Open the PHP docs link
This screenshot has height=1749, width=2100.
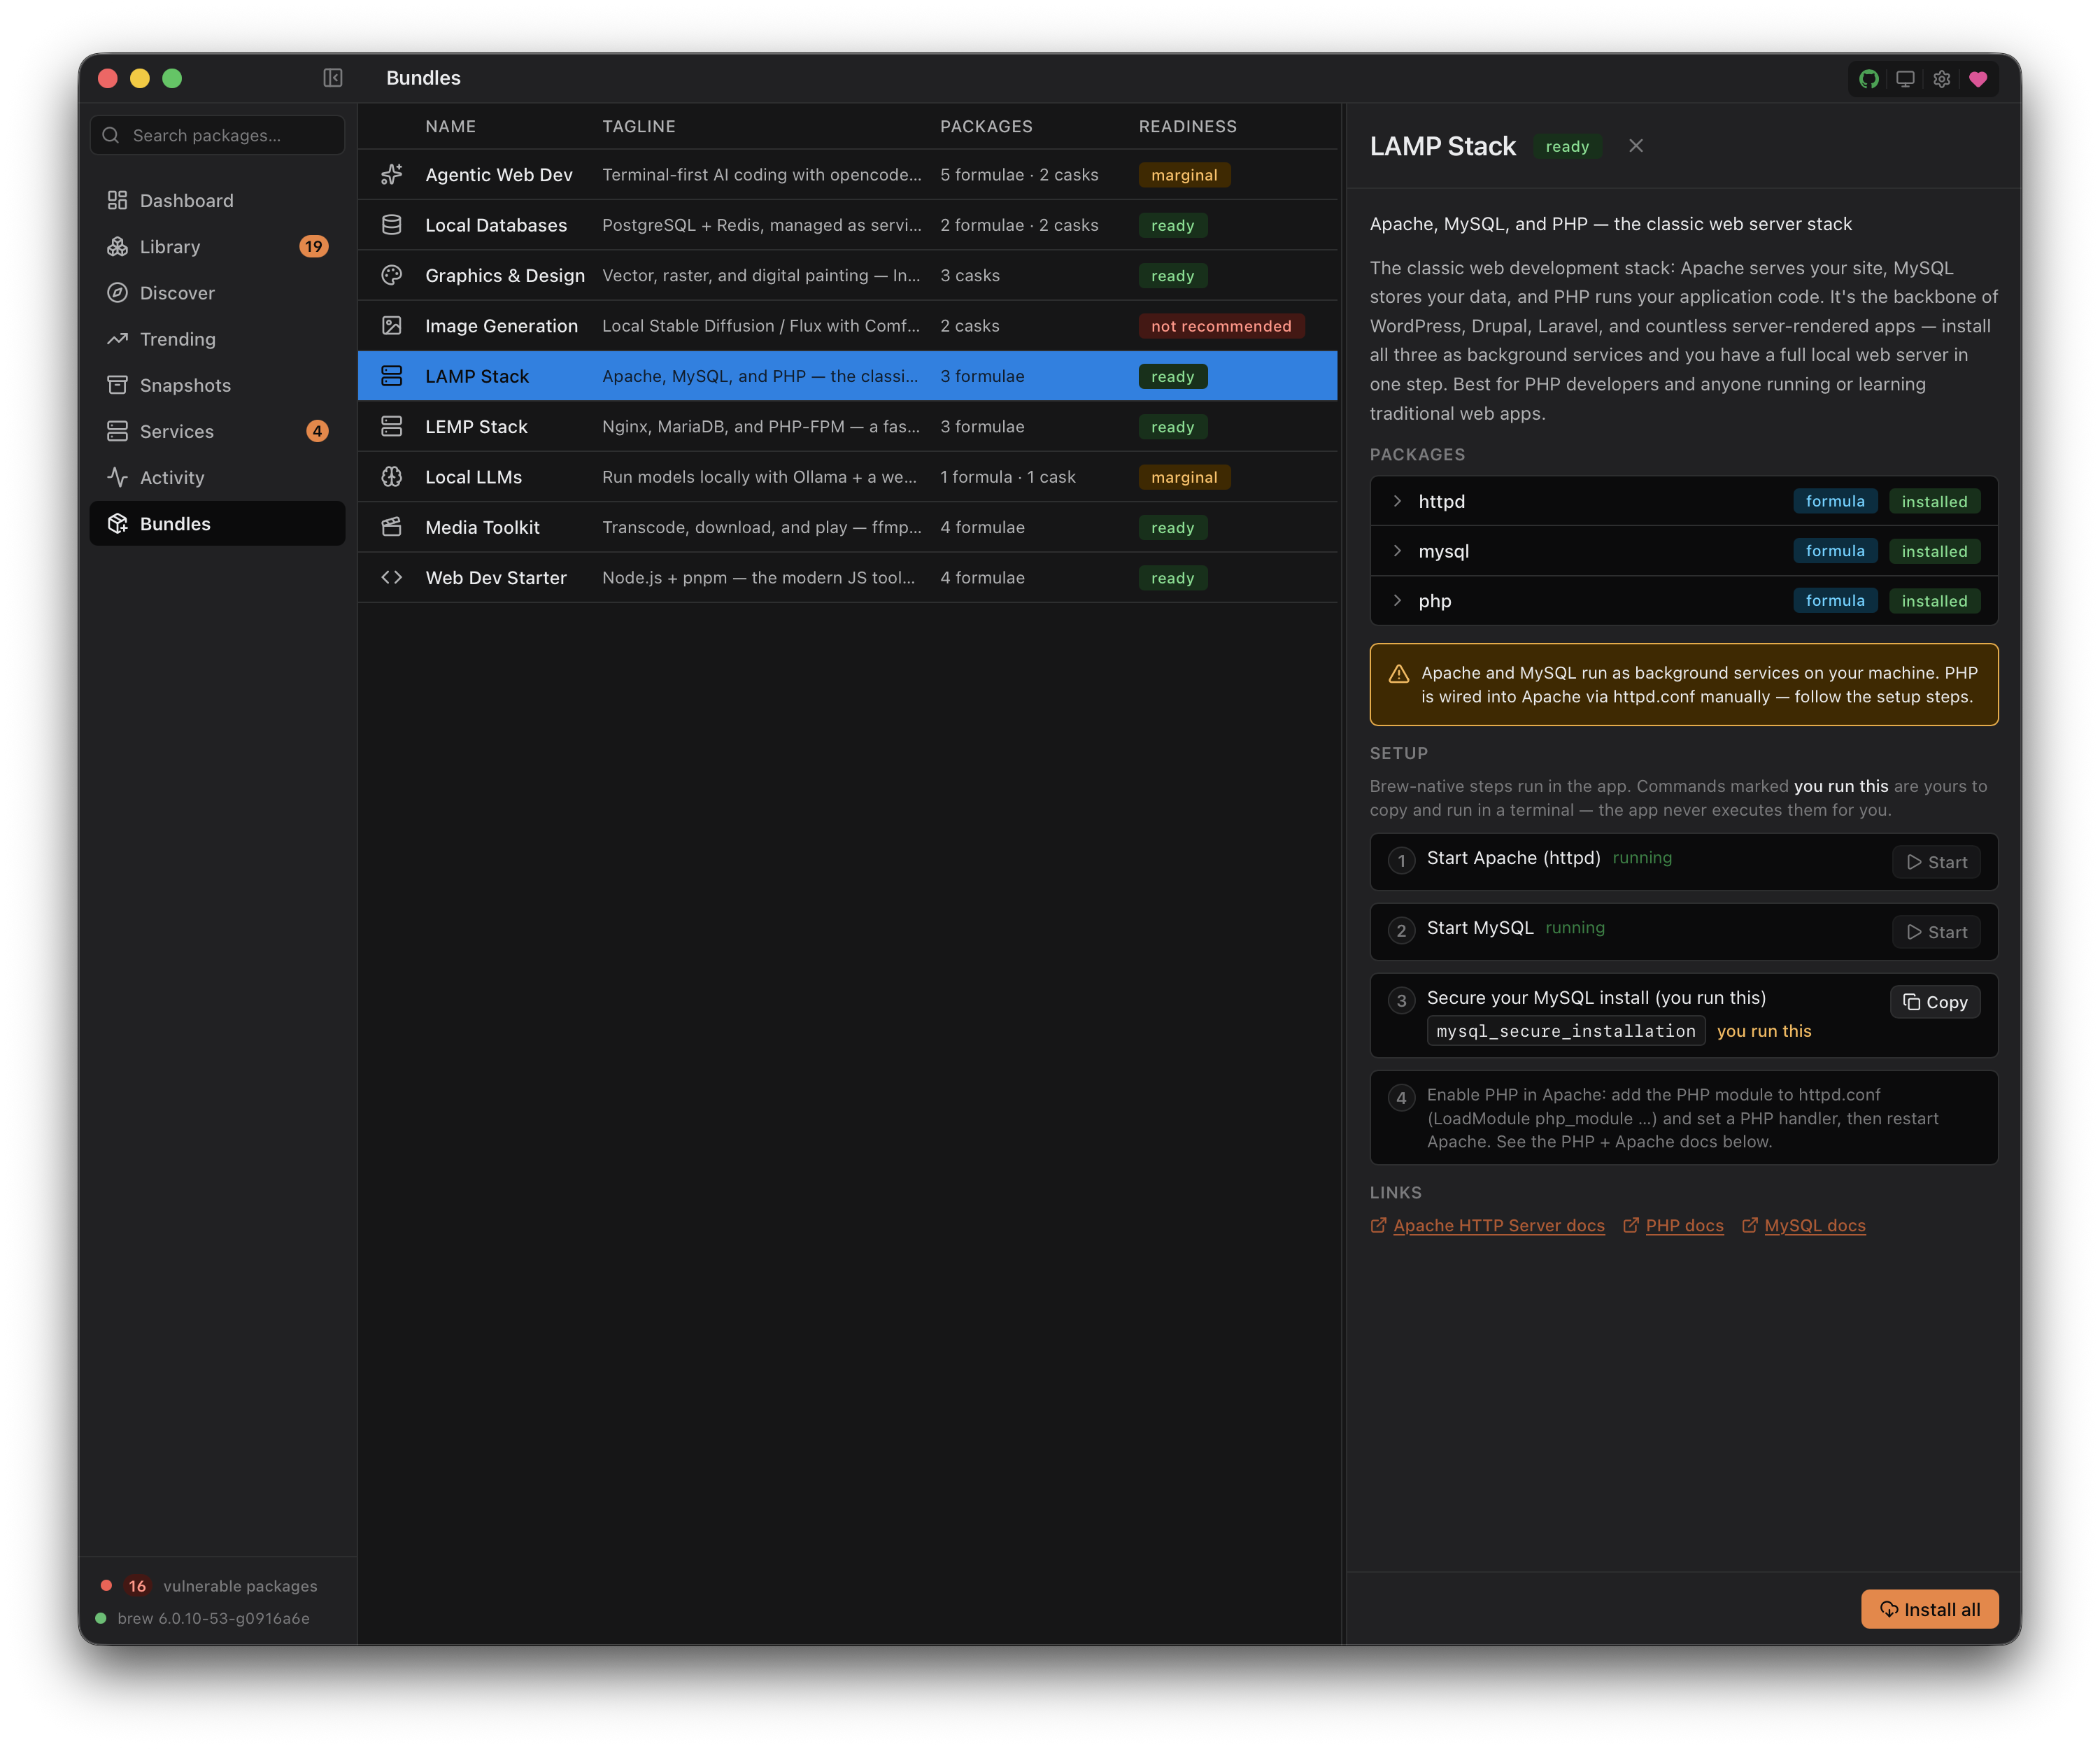pyautogui.click(x=1684, y=1225)
